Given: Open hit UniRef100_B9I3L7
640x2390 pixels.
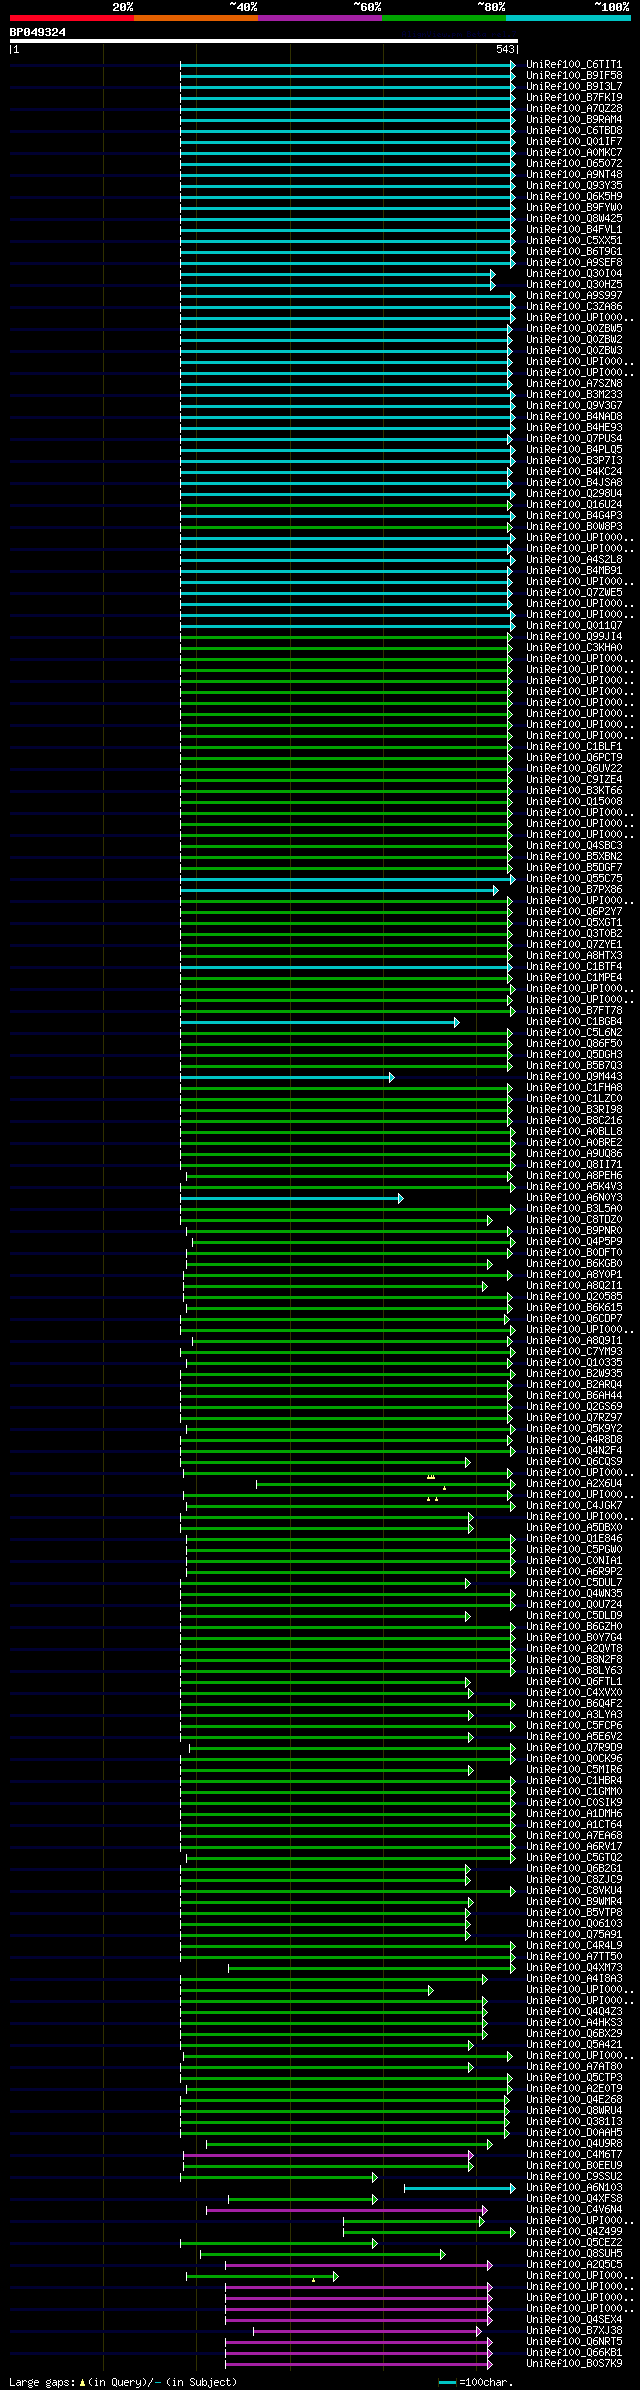Looking at the screenshot, I should point(574,86).
